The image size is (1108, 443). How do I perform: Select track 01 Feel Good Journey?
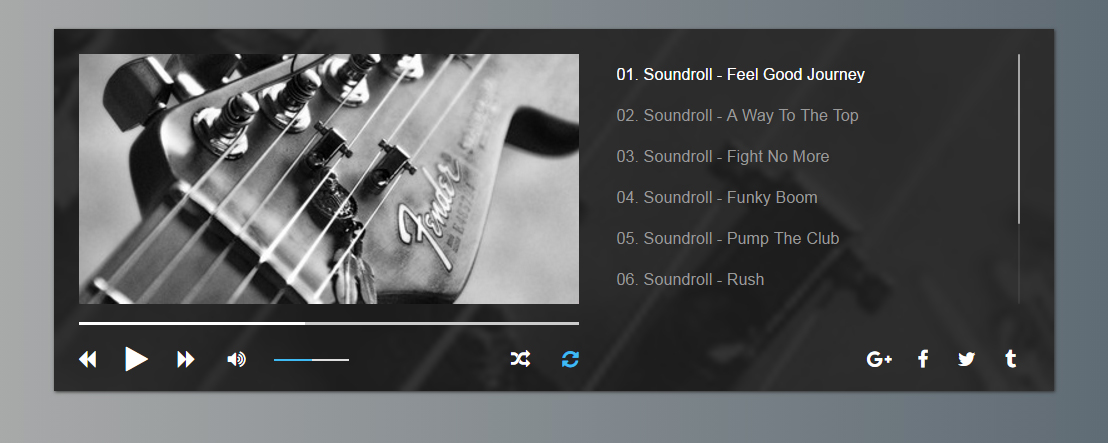741,74
